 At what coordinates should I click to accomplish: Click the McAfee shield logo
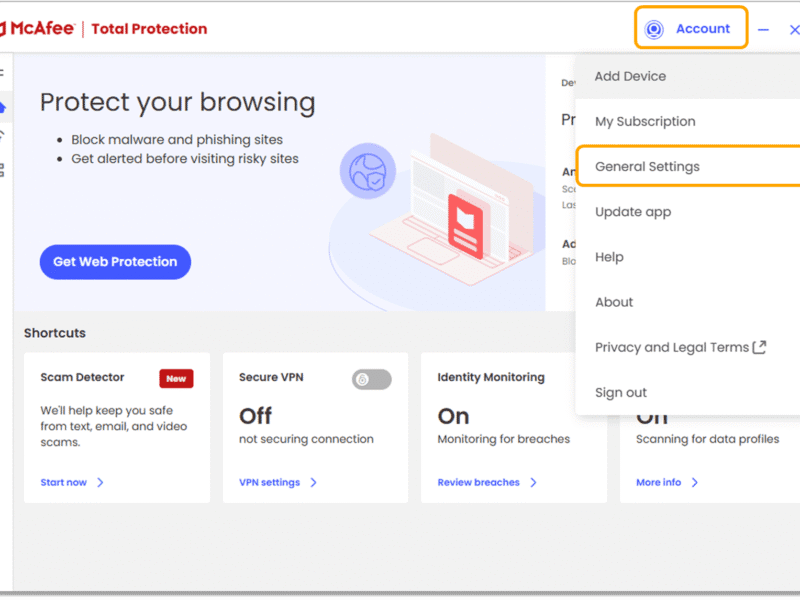(x=5, y=28)
